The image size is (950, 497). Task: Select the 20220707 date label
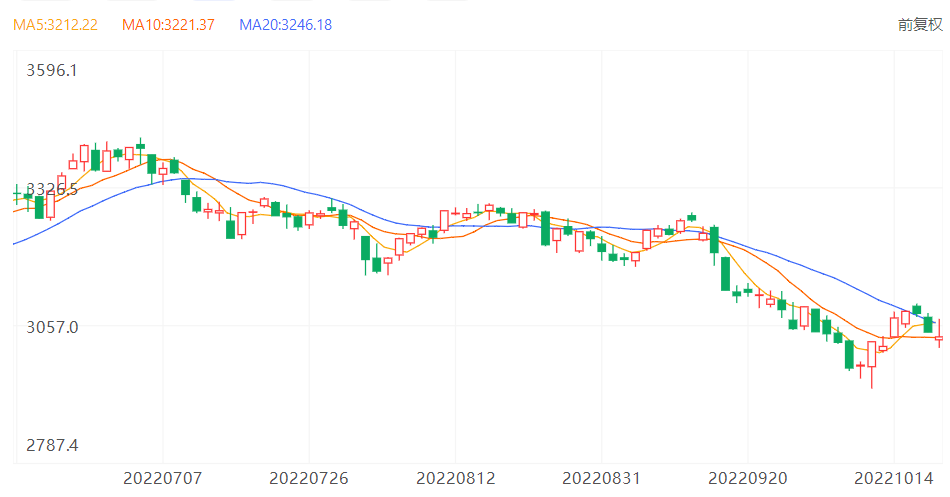[x=162, y=479]
